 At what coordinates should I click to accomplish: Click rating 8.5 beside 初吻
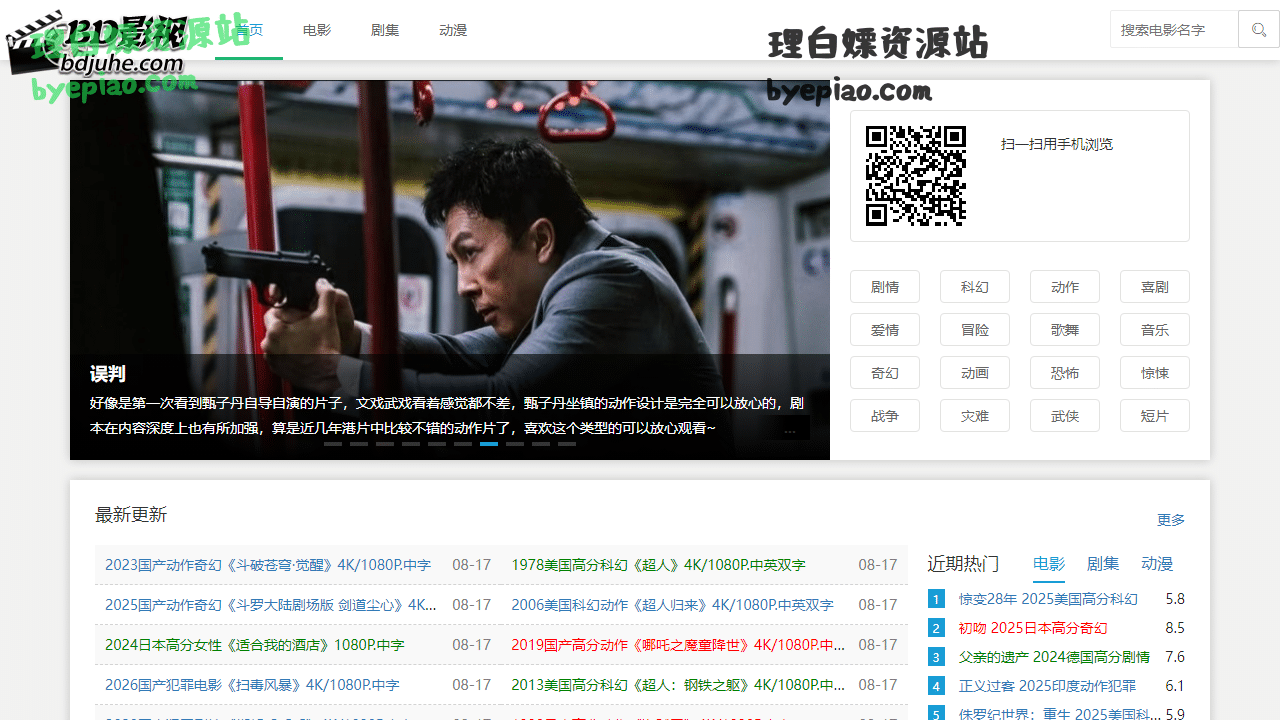click(1175, 628)
